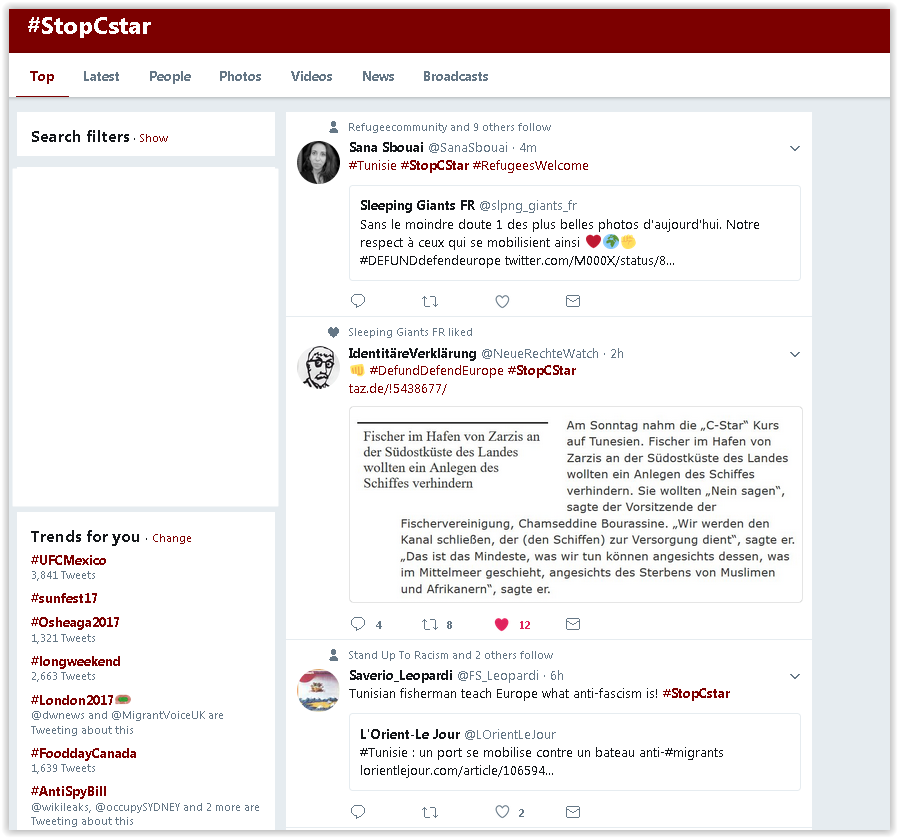Click the Saverio_Leopardi display name
Image resolution: width=898 pixels, height=838 pixels.
[x=401, y=675]
